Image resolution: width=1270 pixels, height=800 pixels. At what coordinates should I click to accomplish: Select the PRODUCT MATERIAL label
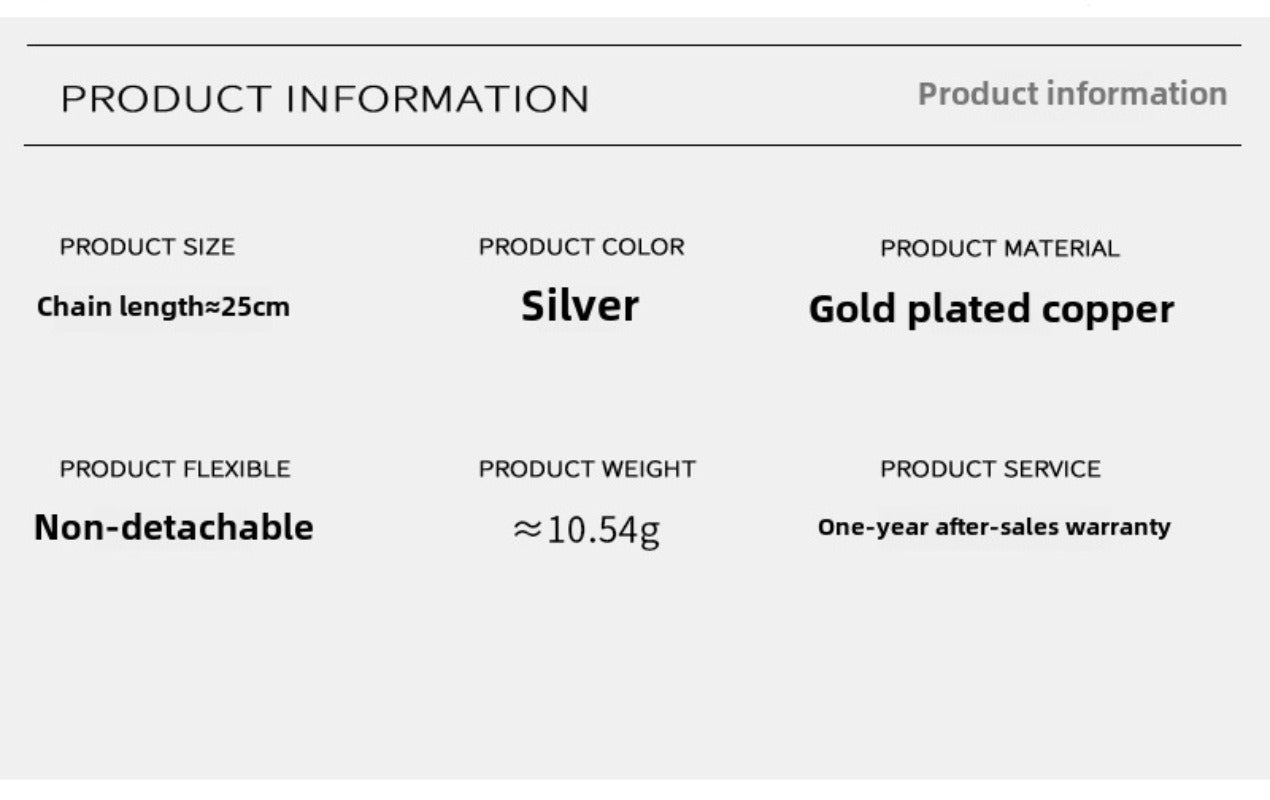(999, 249)
